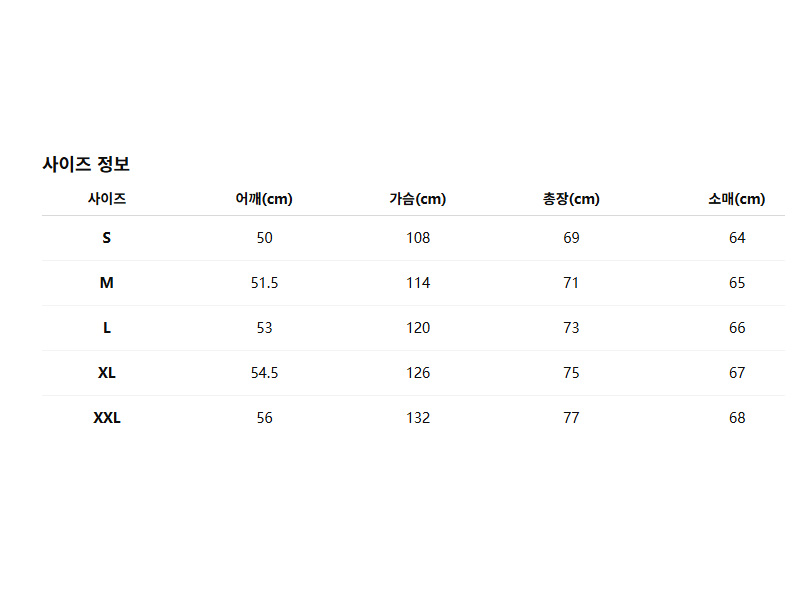Select the XXL size row label
The width and height of the screenshot is (800, 600).
click(107, 418)
